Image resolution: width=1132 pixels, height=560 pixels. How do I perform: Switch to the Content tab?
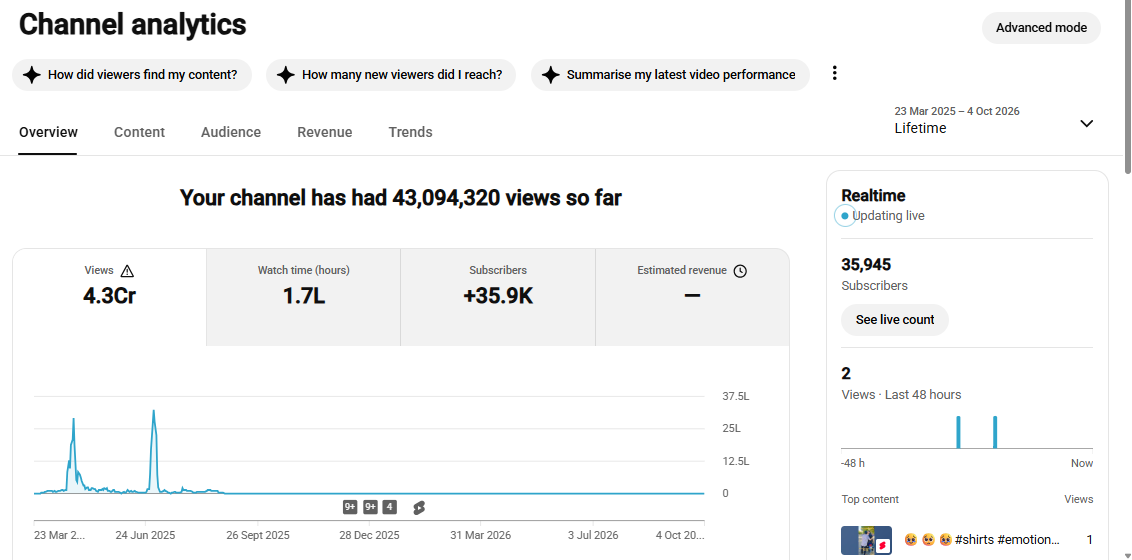click(139, 132)
